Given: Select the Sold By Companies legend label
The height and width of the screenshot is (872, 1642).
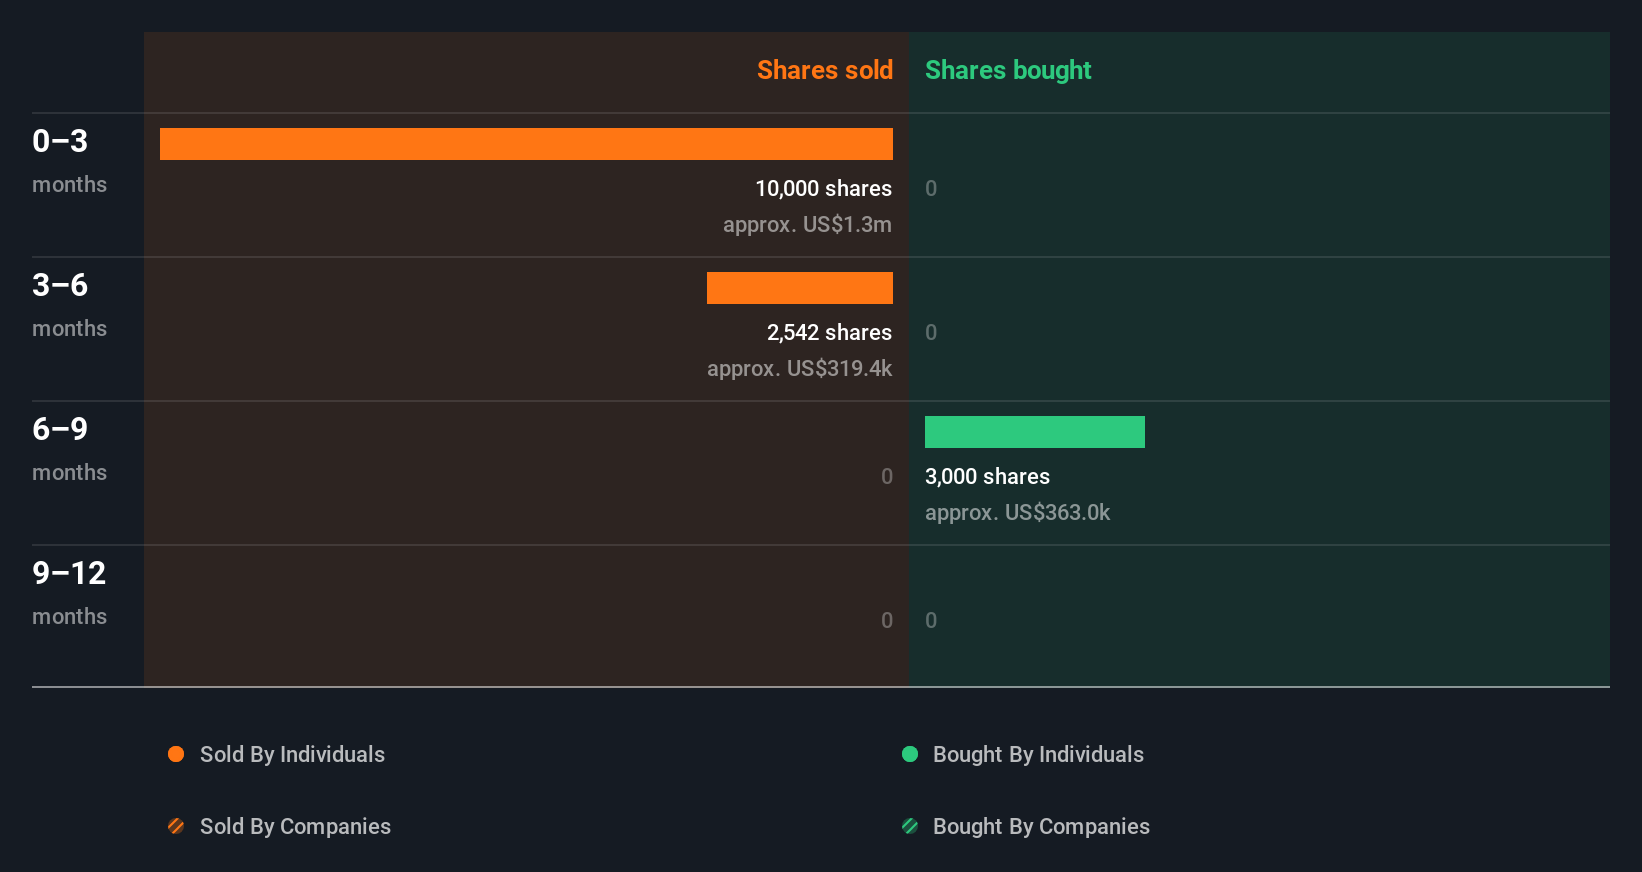Looking at the screenshot, I should pos(295,826).
